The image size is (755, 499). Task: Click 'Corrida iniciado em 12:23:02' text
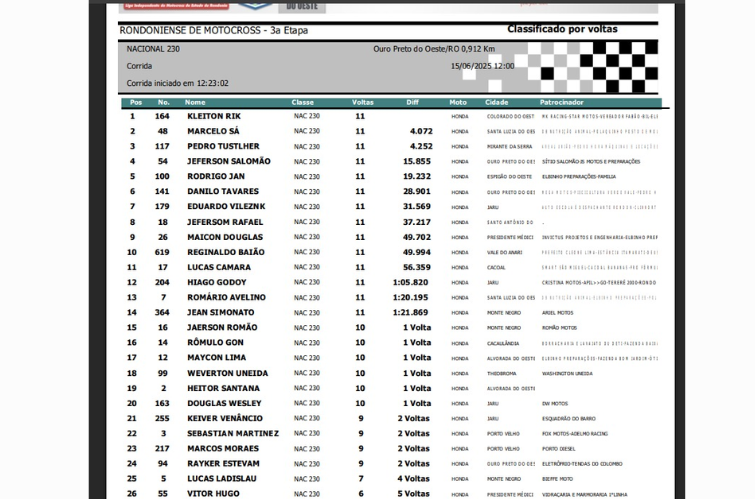pos(177,83)
